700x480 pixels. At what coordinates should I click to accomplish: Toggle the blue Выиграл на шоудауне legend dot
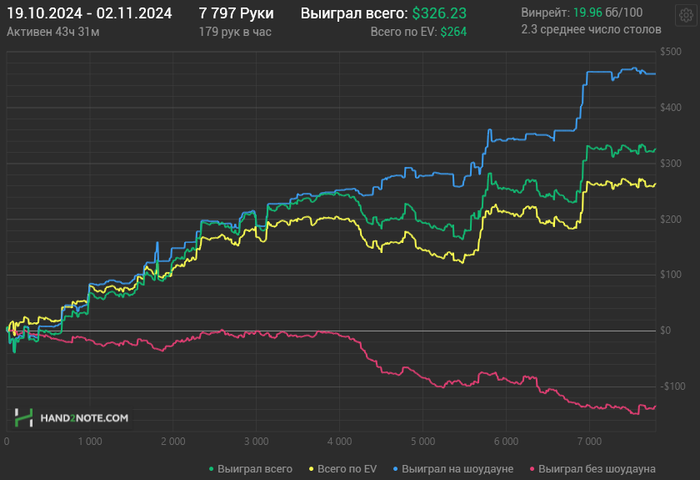[395, 469]
